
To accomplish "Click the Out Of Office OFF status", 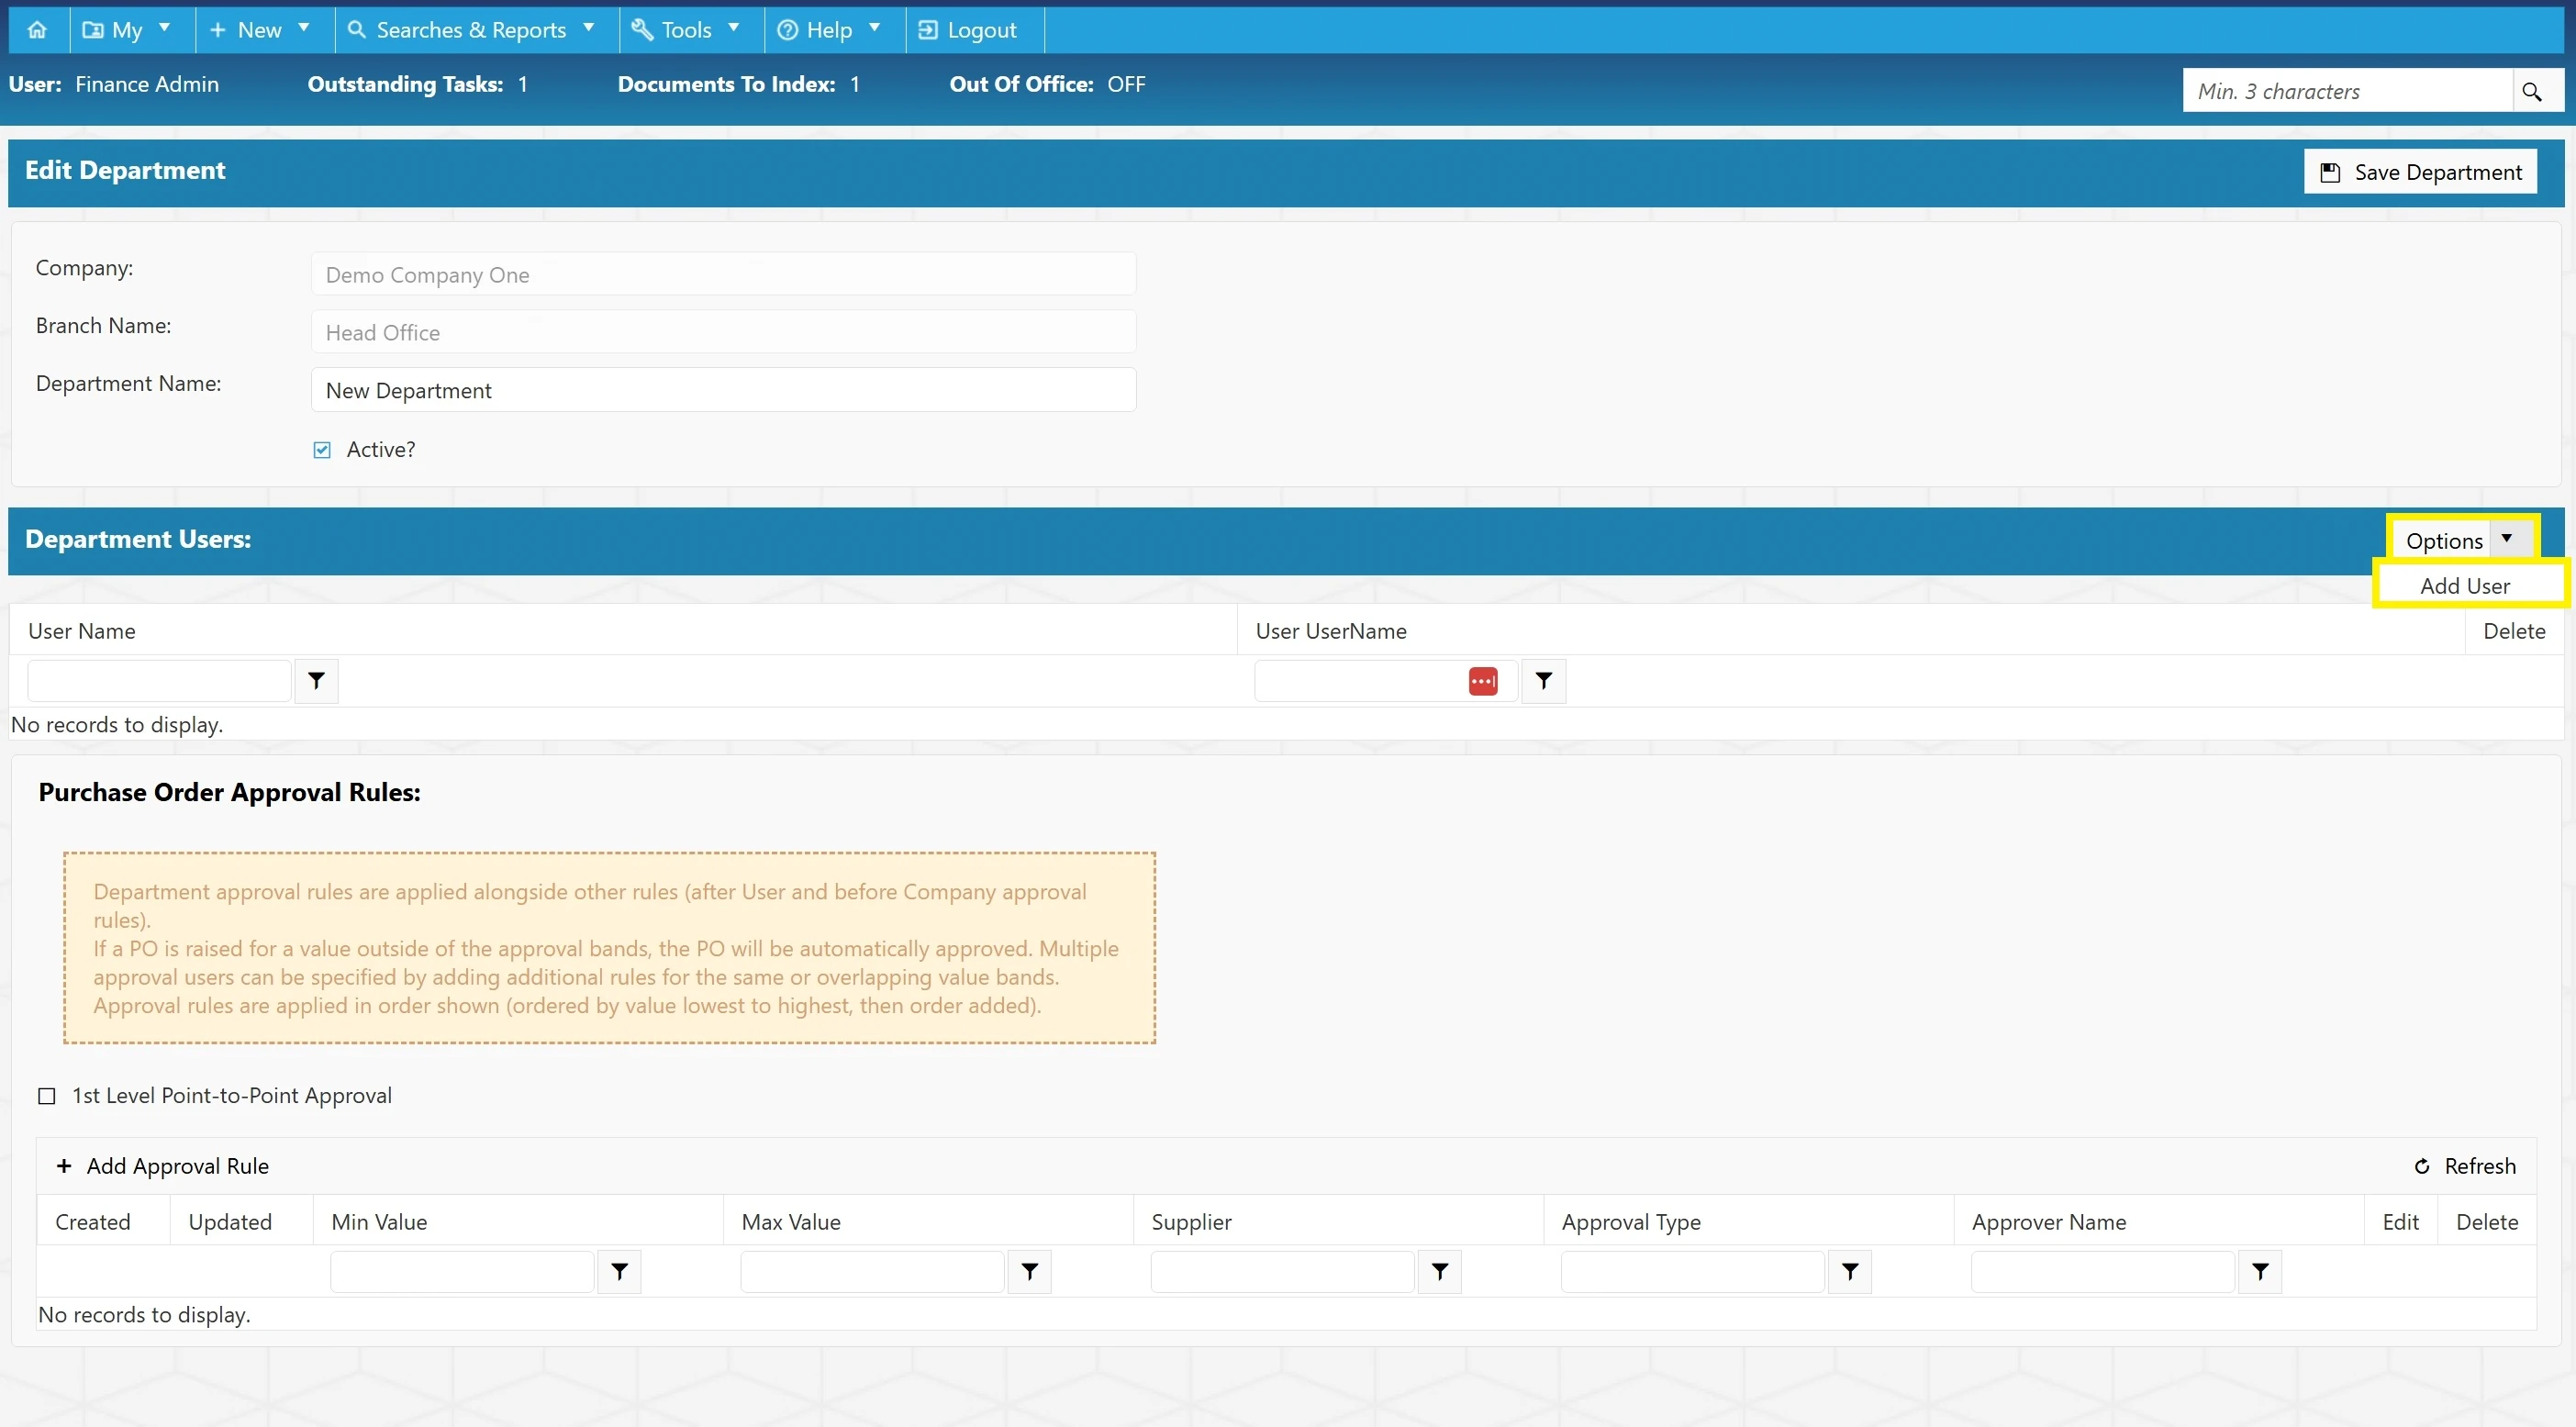I will 1126,84.
